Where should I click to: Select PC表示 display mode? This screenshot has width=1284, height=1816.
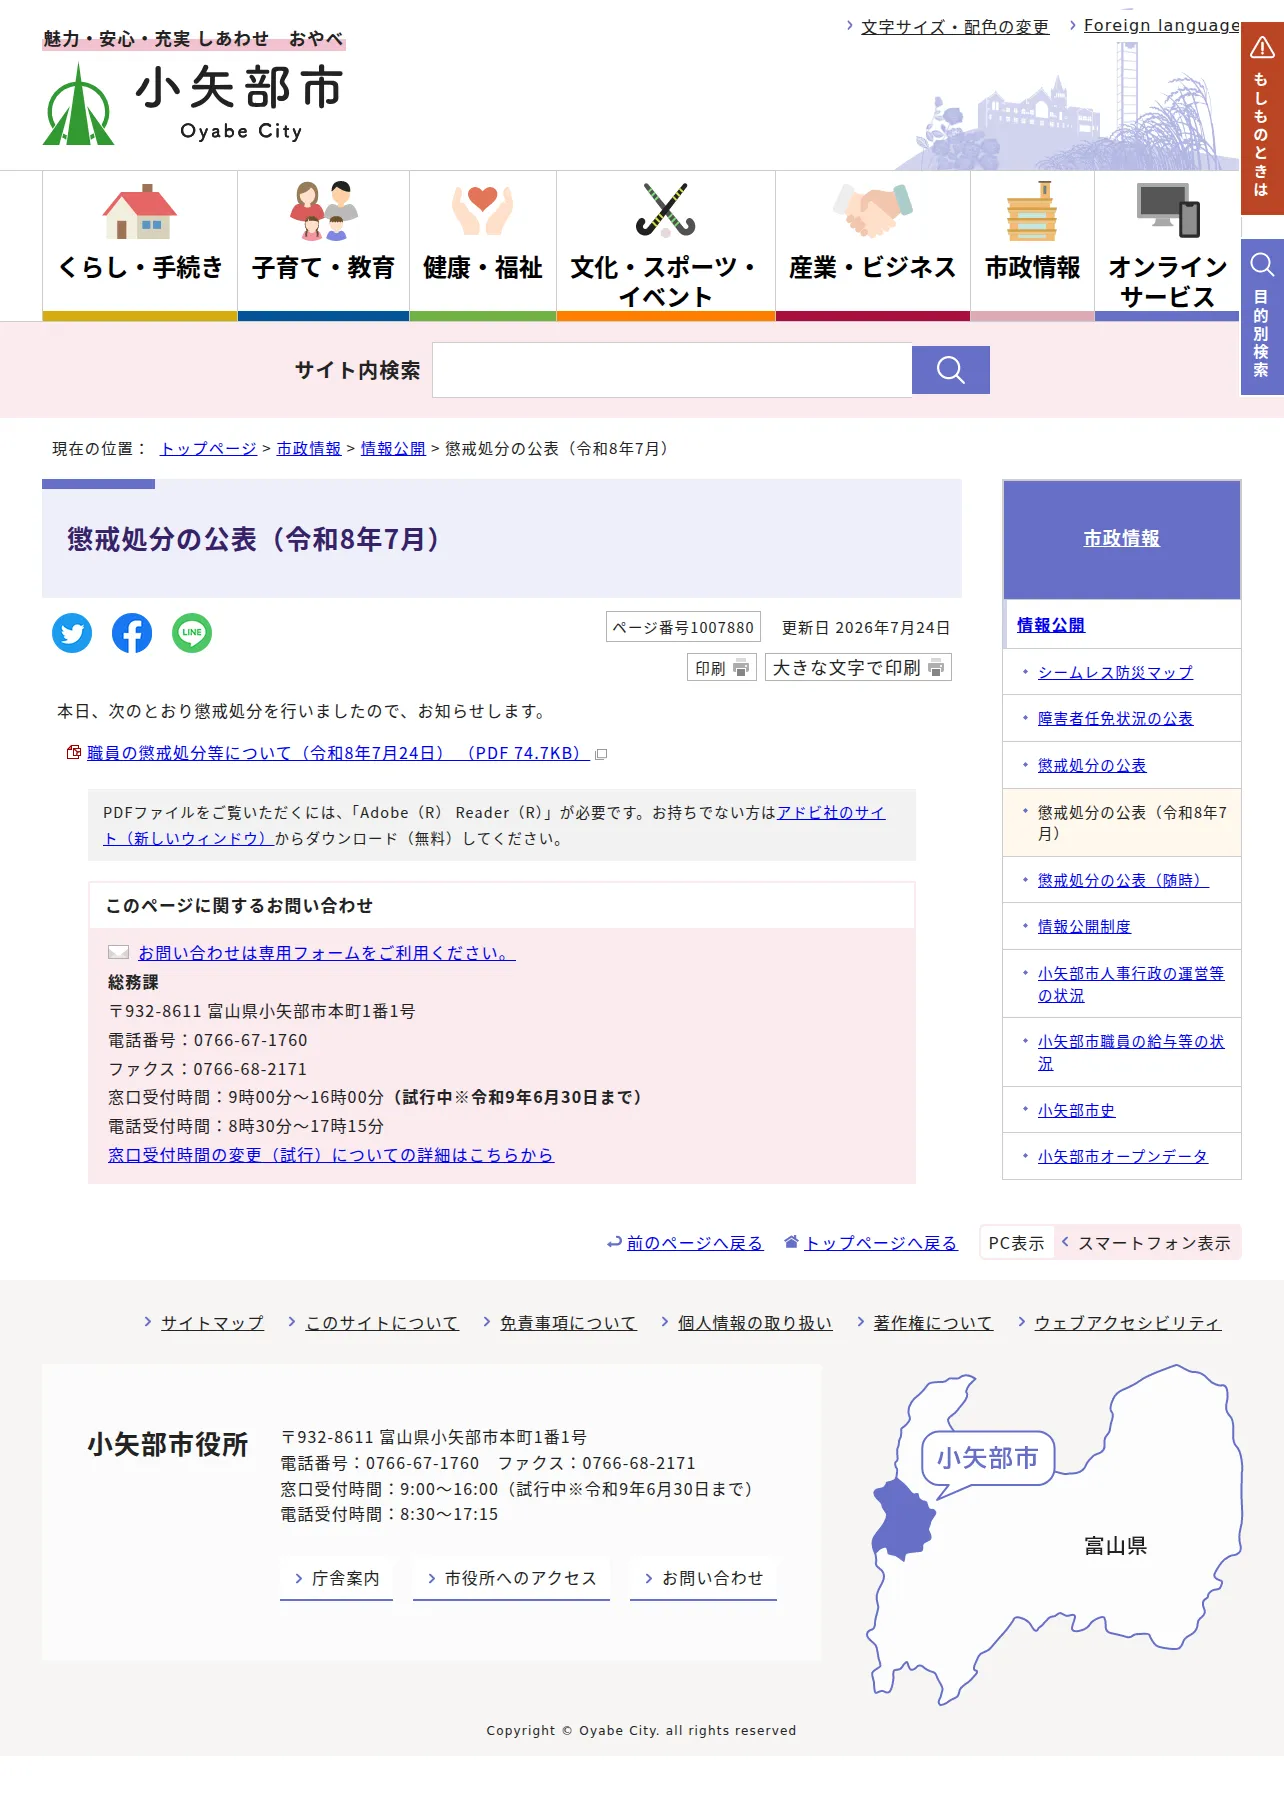tap(1016, 1243)
